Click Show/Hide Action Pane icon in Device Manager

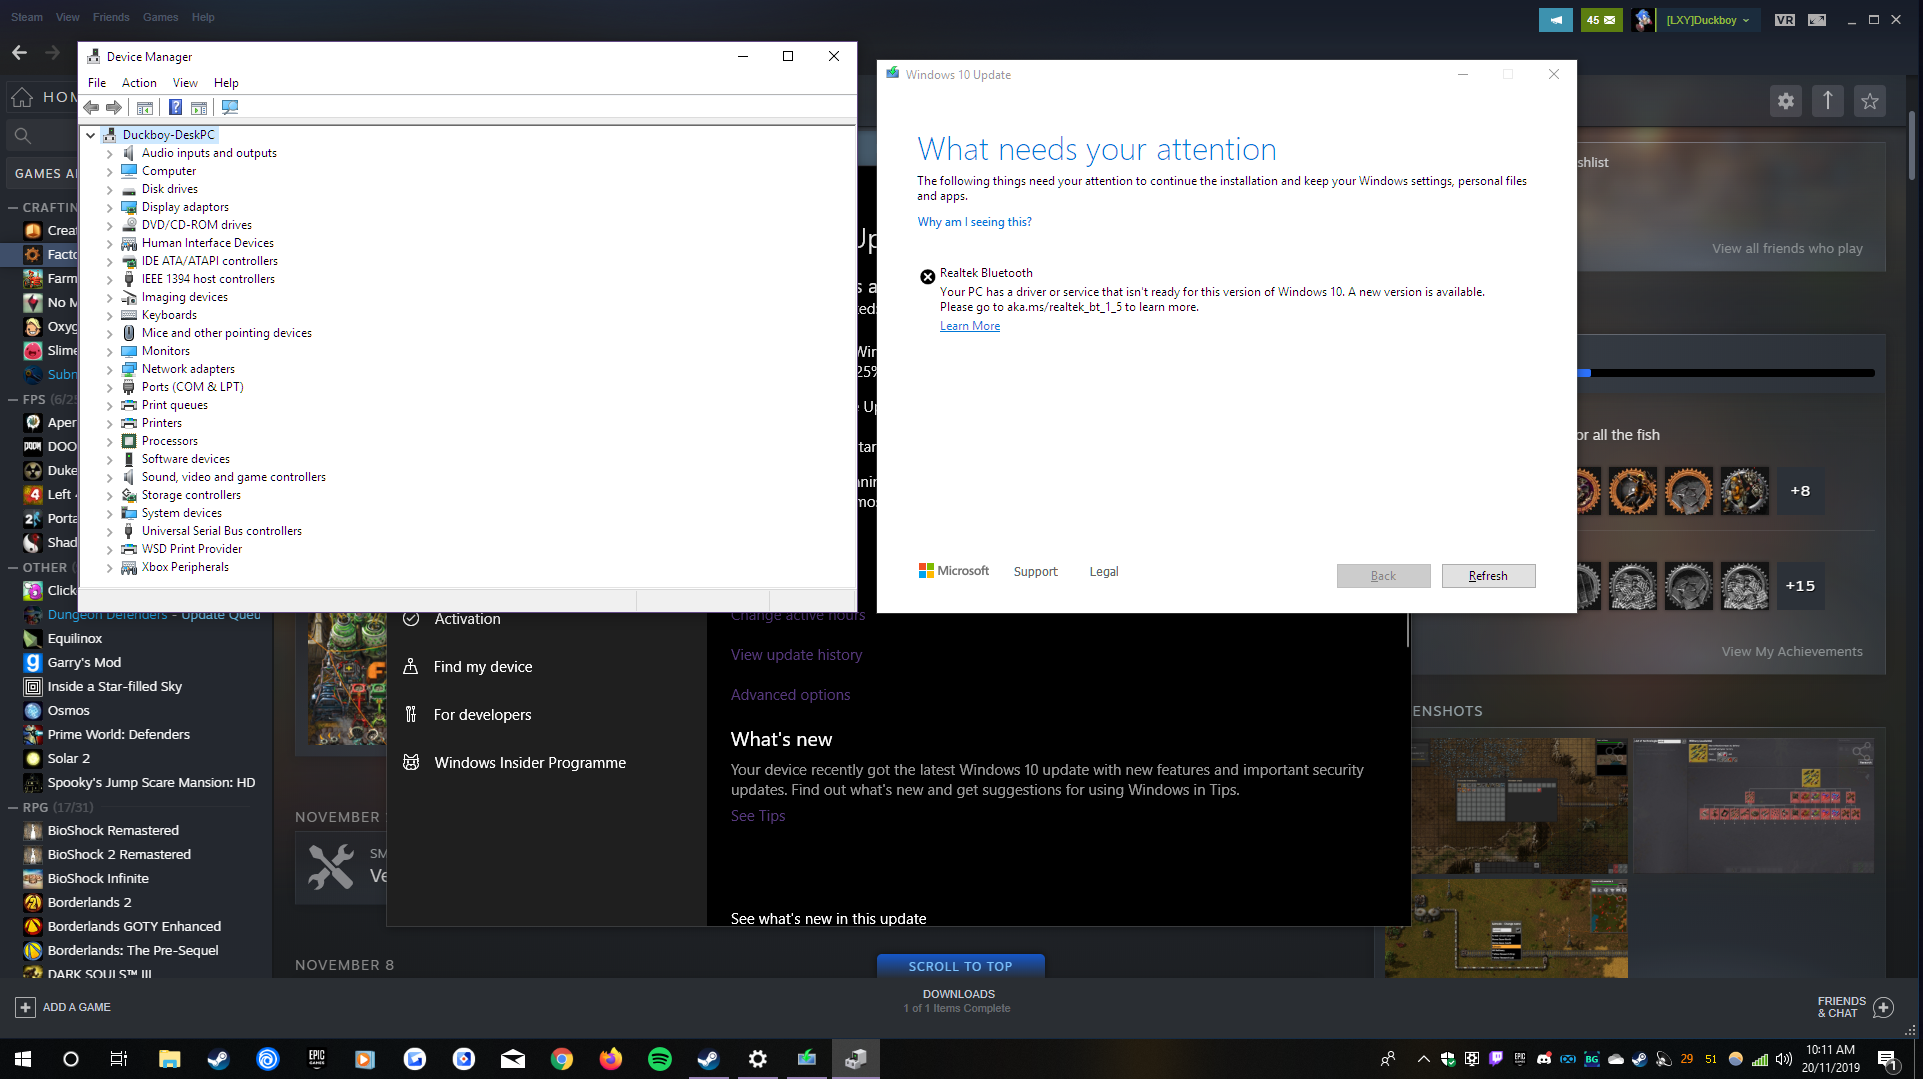tap(199, 108)
